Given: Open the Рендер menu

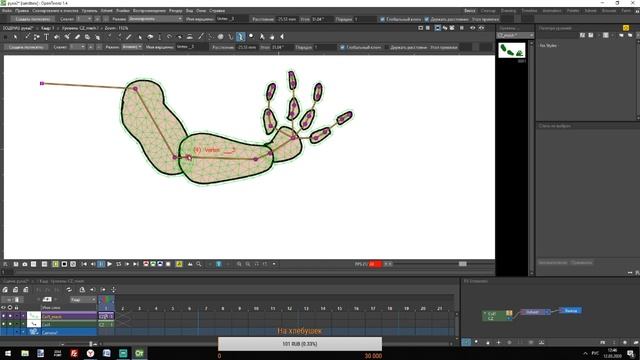Looking at the screenshot, I should click(x=176, y=11).
